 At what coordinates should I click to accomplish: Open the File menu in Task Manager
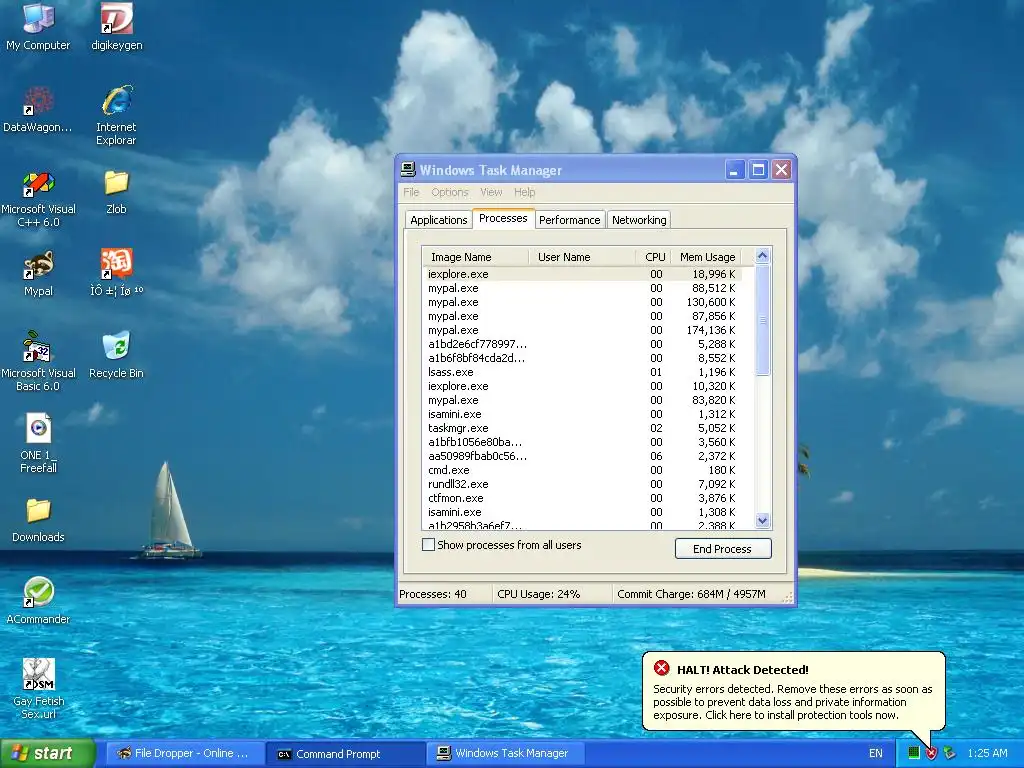(411, 192)
